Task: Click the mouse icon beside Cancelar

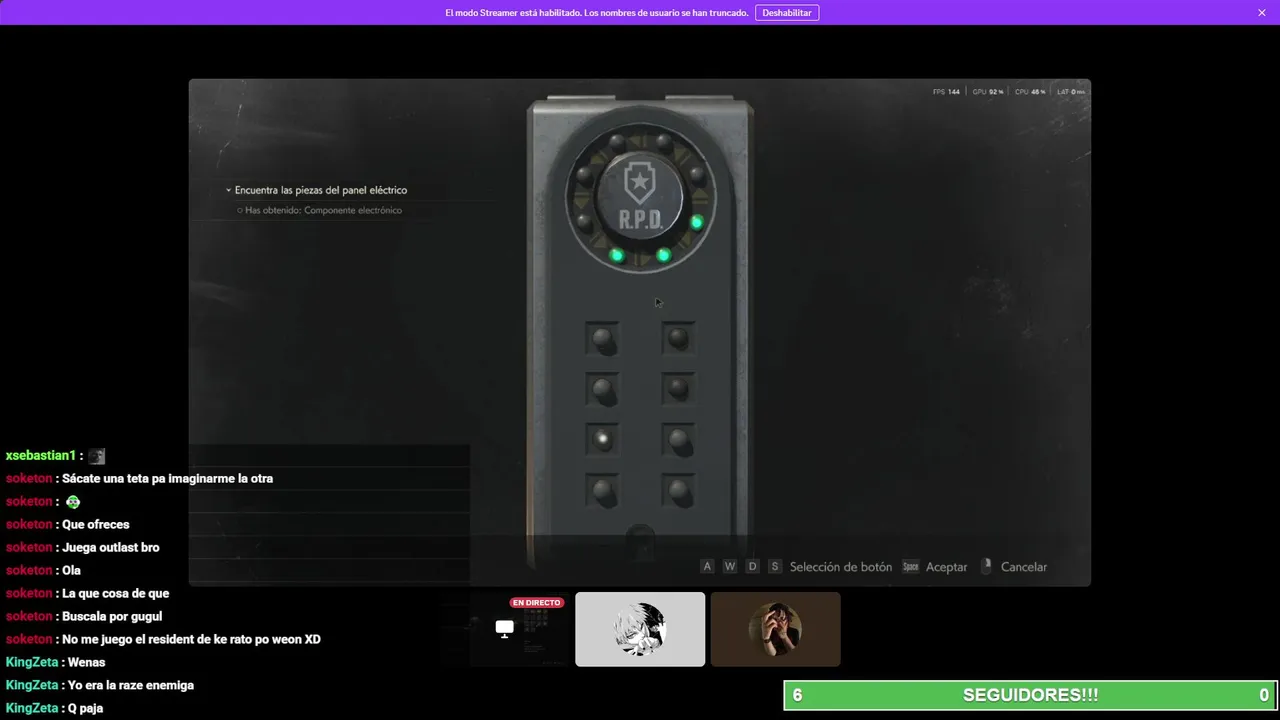Action: click(x=986, y=566)
